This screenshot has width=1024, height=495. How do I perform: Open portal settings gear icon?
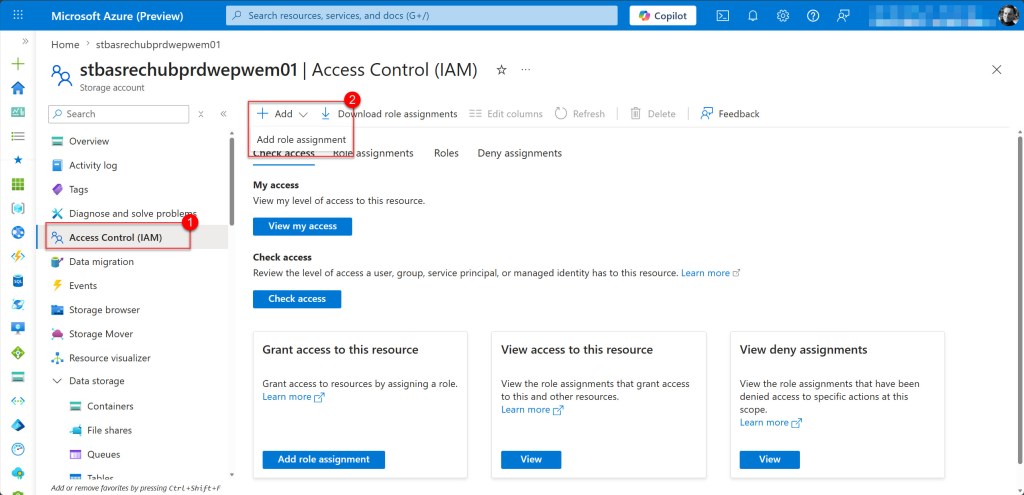tap(783, 16)
